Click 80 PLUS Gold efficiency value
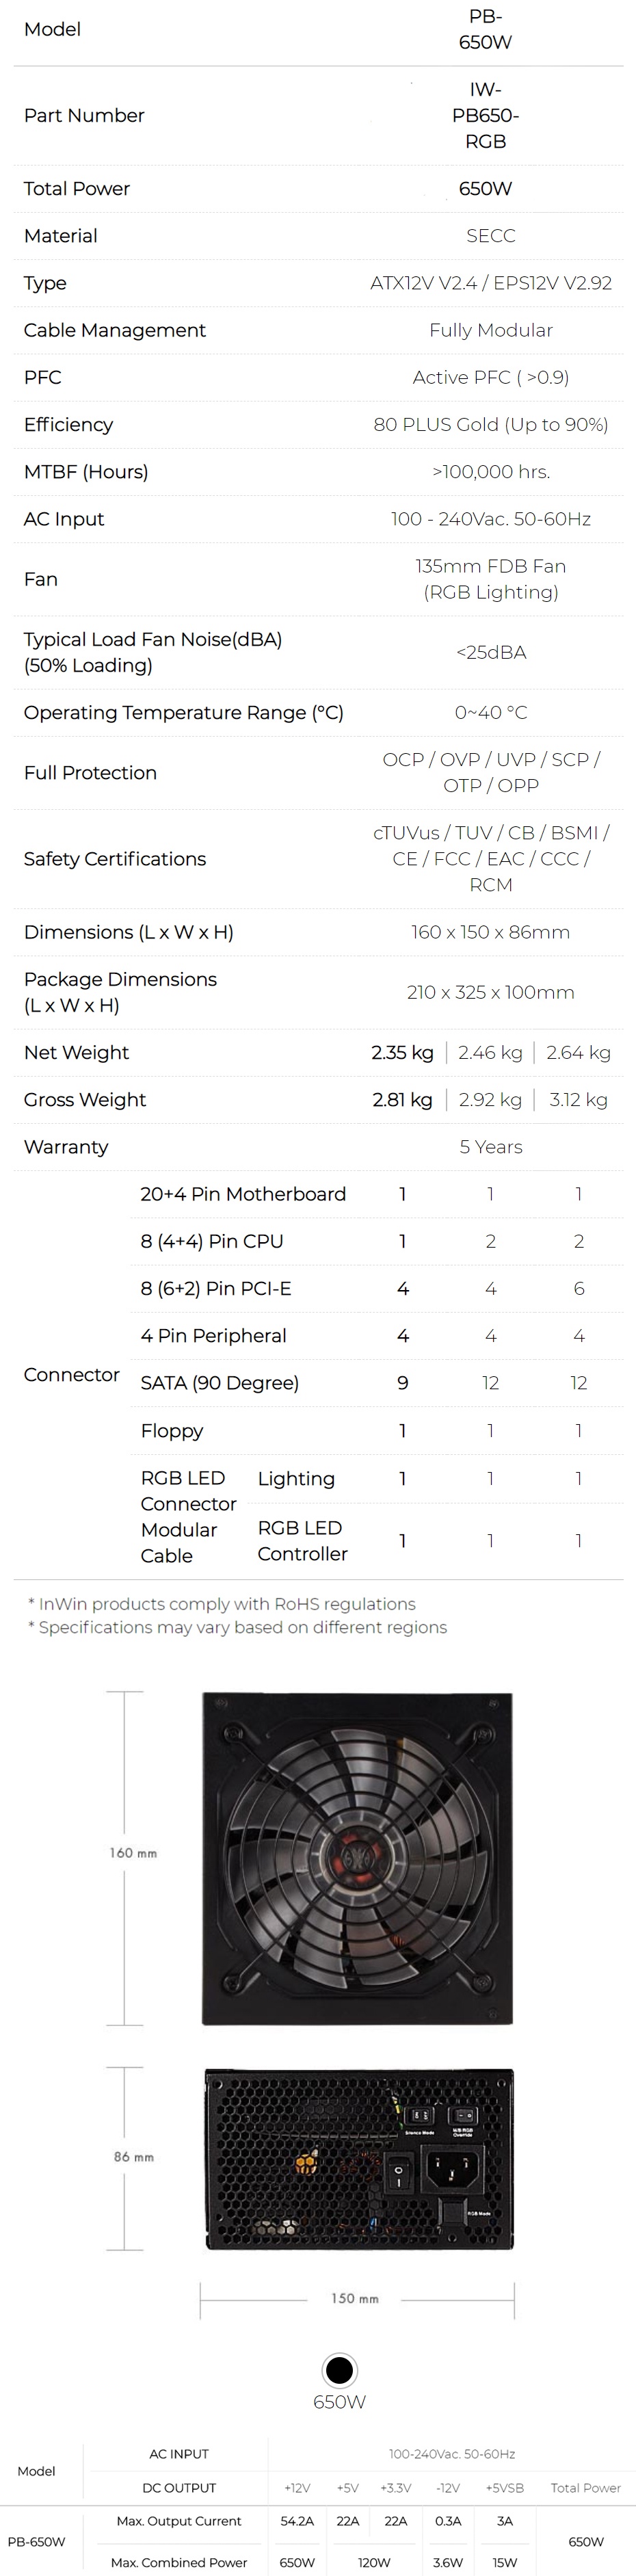Viewport: 636px width, 2576px height. click(x=490, y=424)
